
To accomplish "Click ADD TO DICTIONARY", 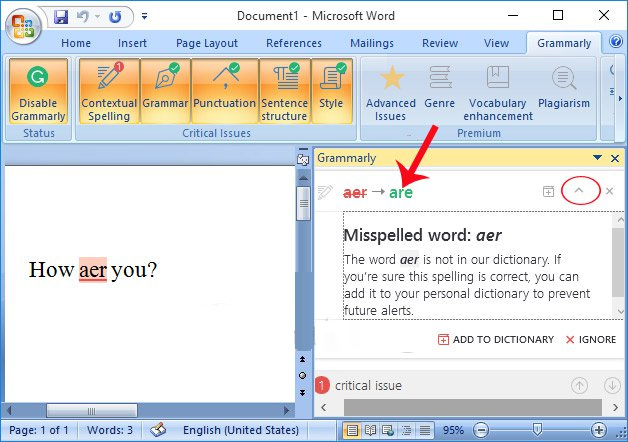I will pos(496,340).
